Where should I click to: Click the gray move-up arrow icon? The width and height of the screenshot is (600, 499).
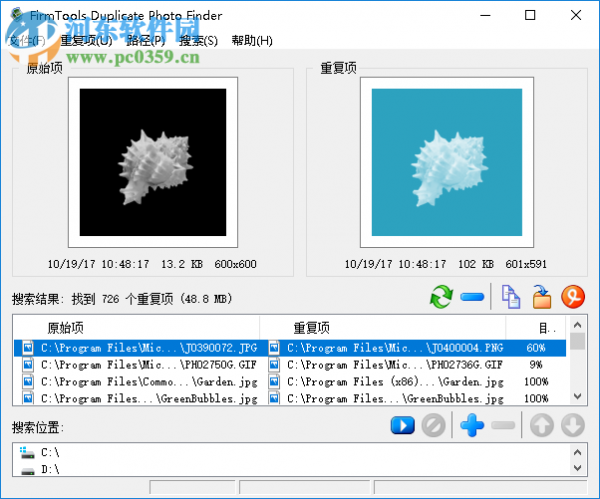[x=542, y=425]
